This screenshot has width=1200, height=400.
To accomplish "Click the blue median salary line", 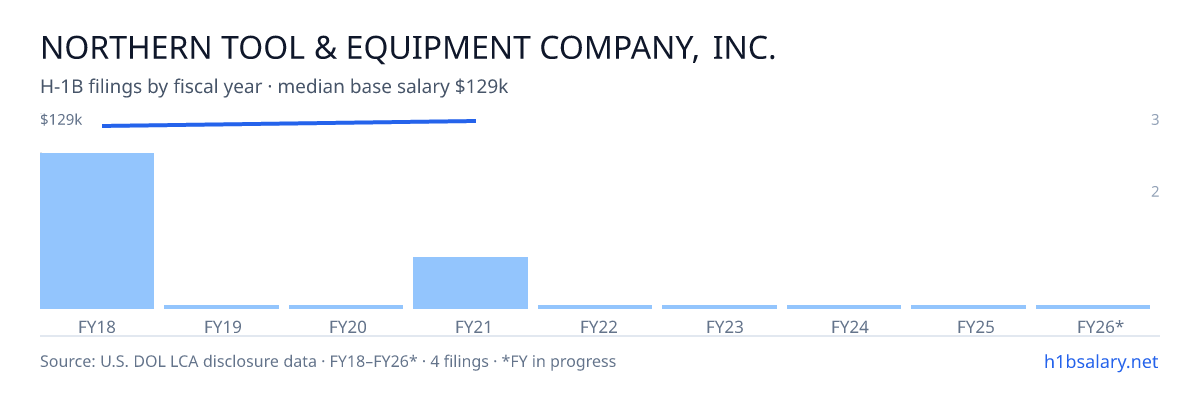I will coord(289,123).
